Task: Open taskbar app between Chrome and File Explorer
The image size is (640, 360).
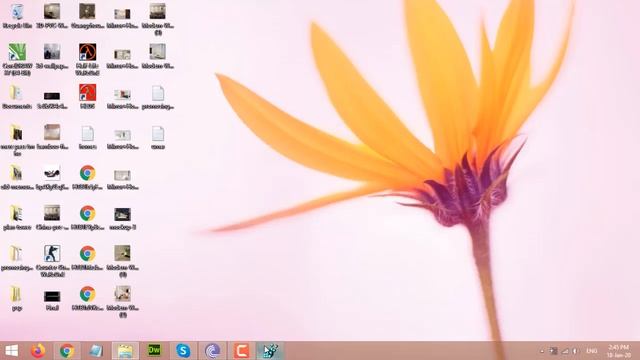Action: point(96,351)
